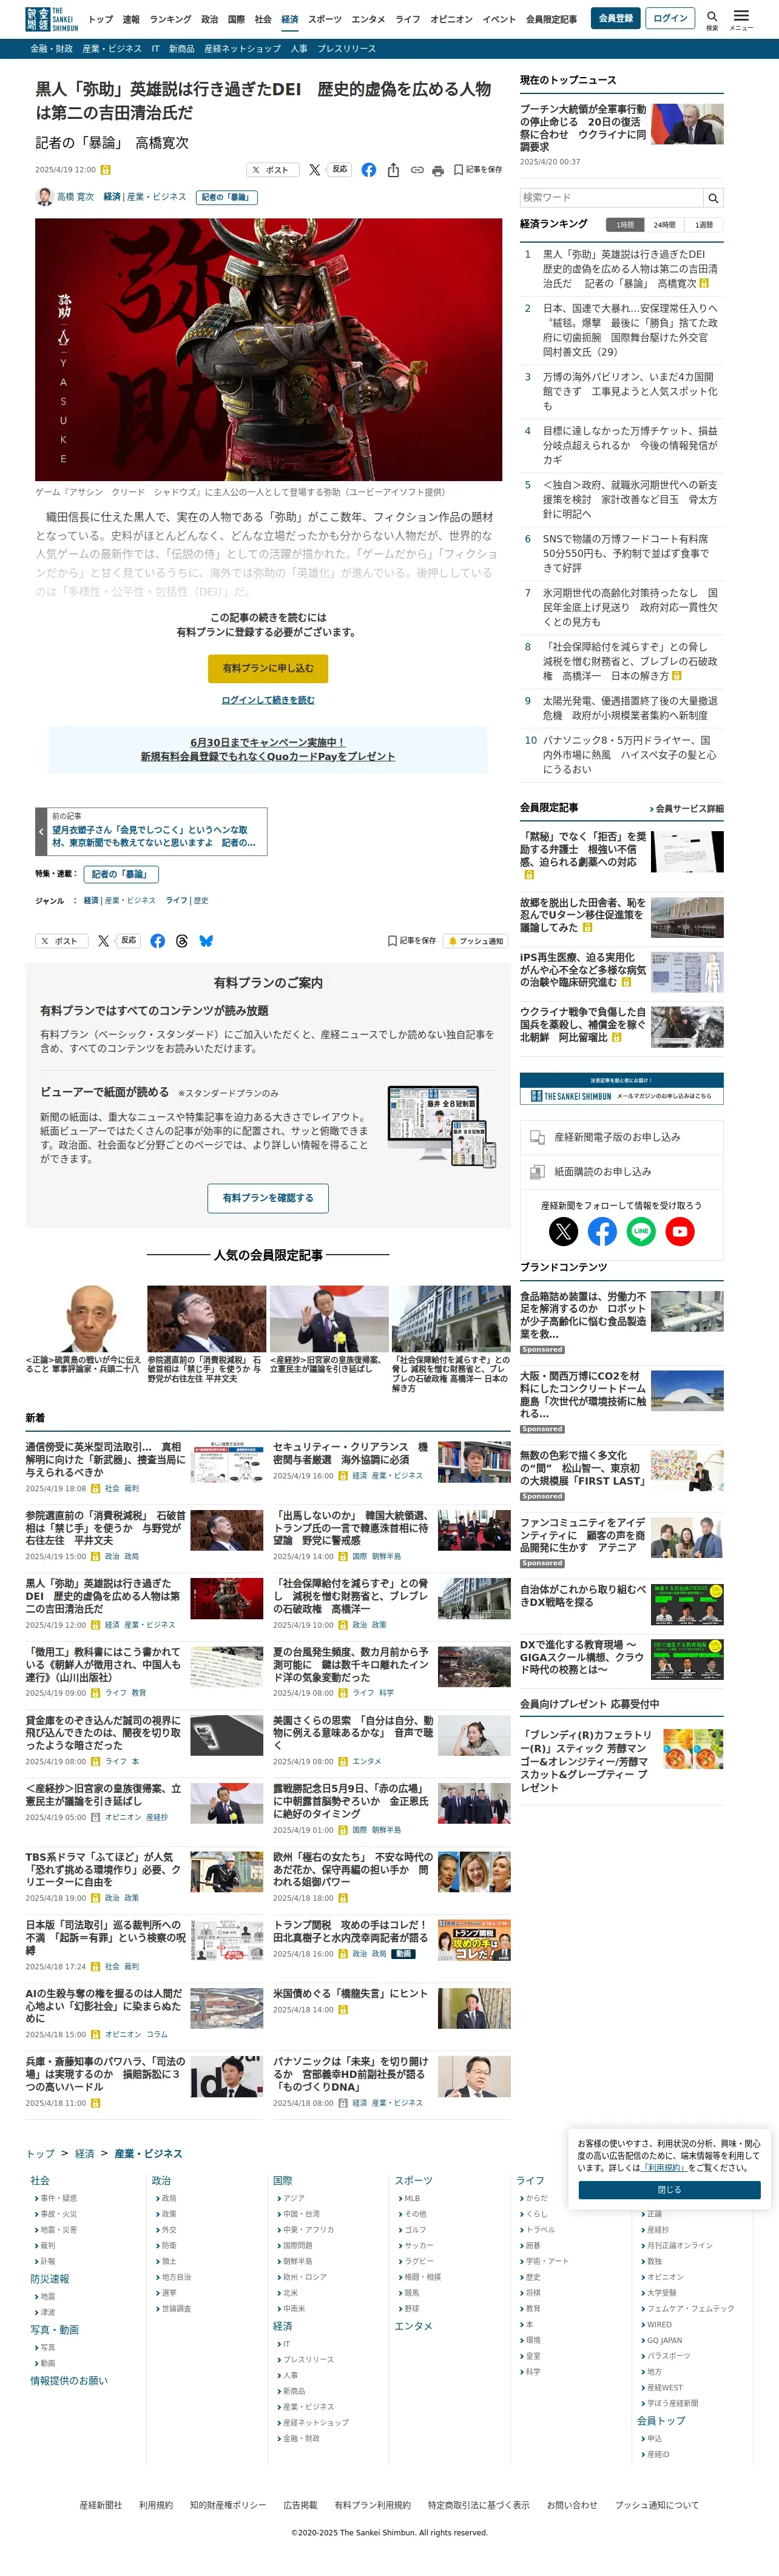Image resolution: width=779 pixels, height=2576 pixels.
Task: Share on Facebook icon under headline
Action: tap(369, 170)
